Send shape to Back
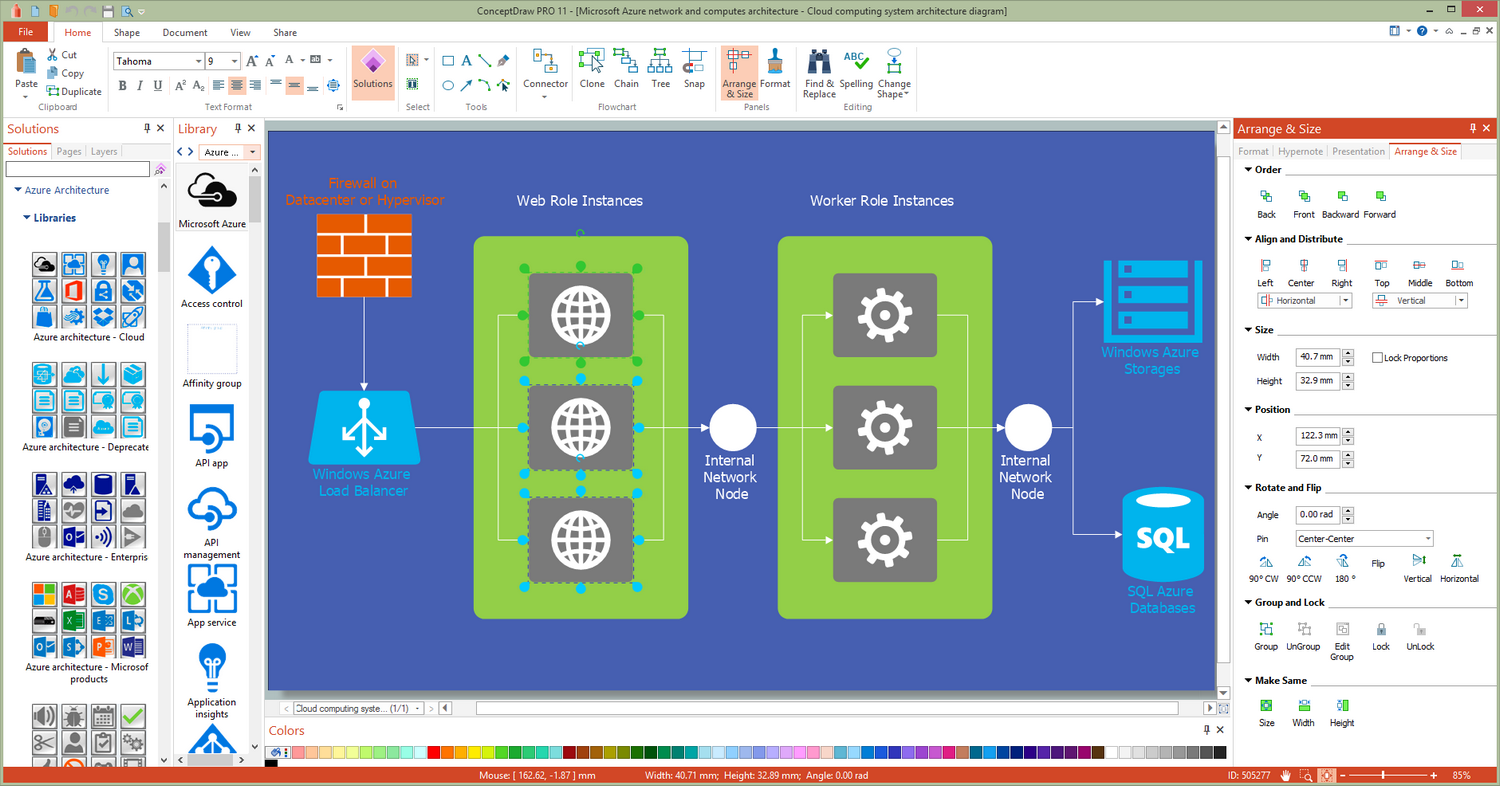The height and width of the screenshot is (786, 1500). (x=1266, y=204)
